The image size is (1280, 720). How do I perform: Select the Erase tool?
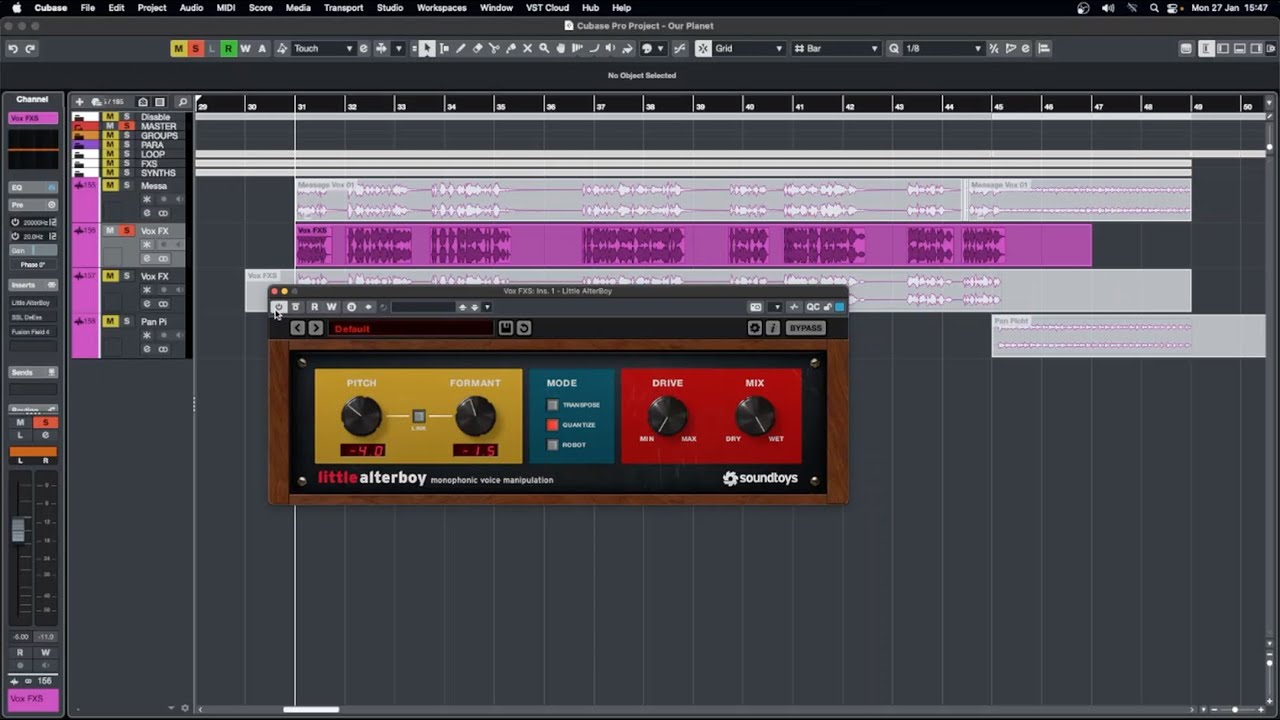pyautogui.click(x=478, y=48)
